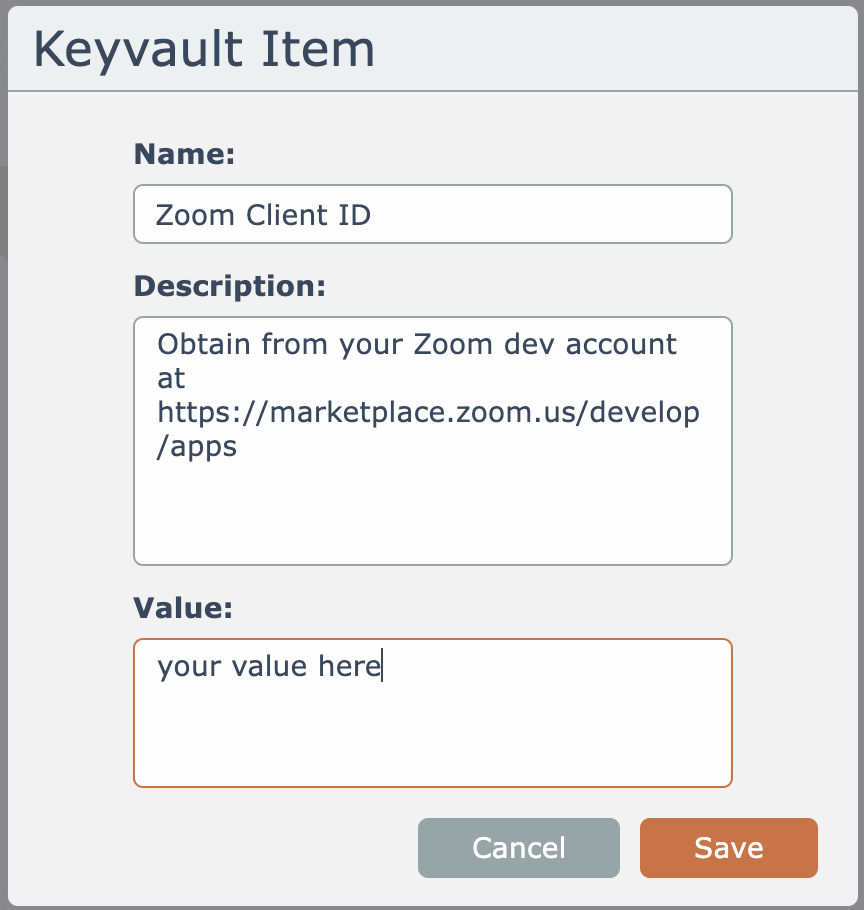
Task: Click '/apps' at the description's end
Action: [197, 446]
